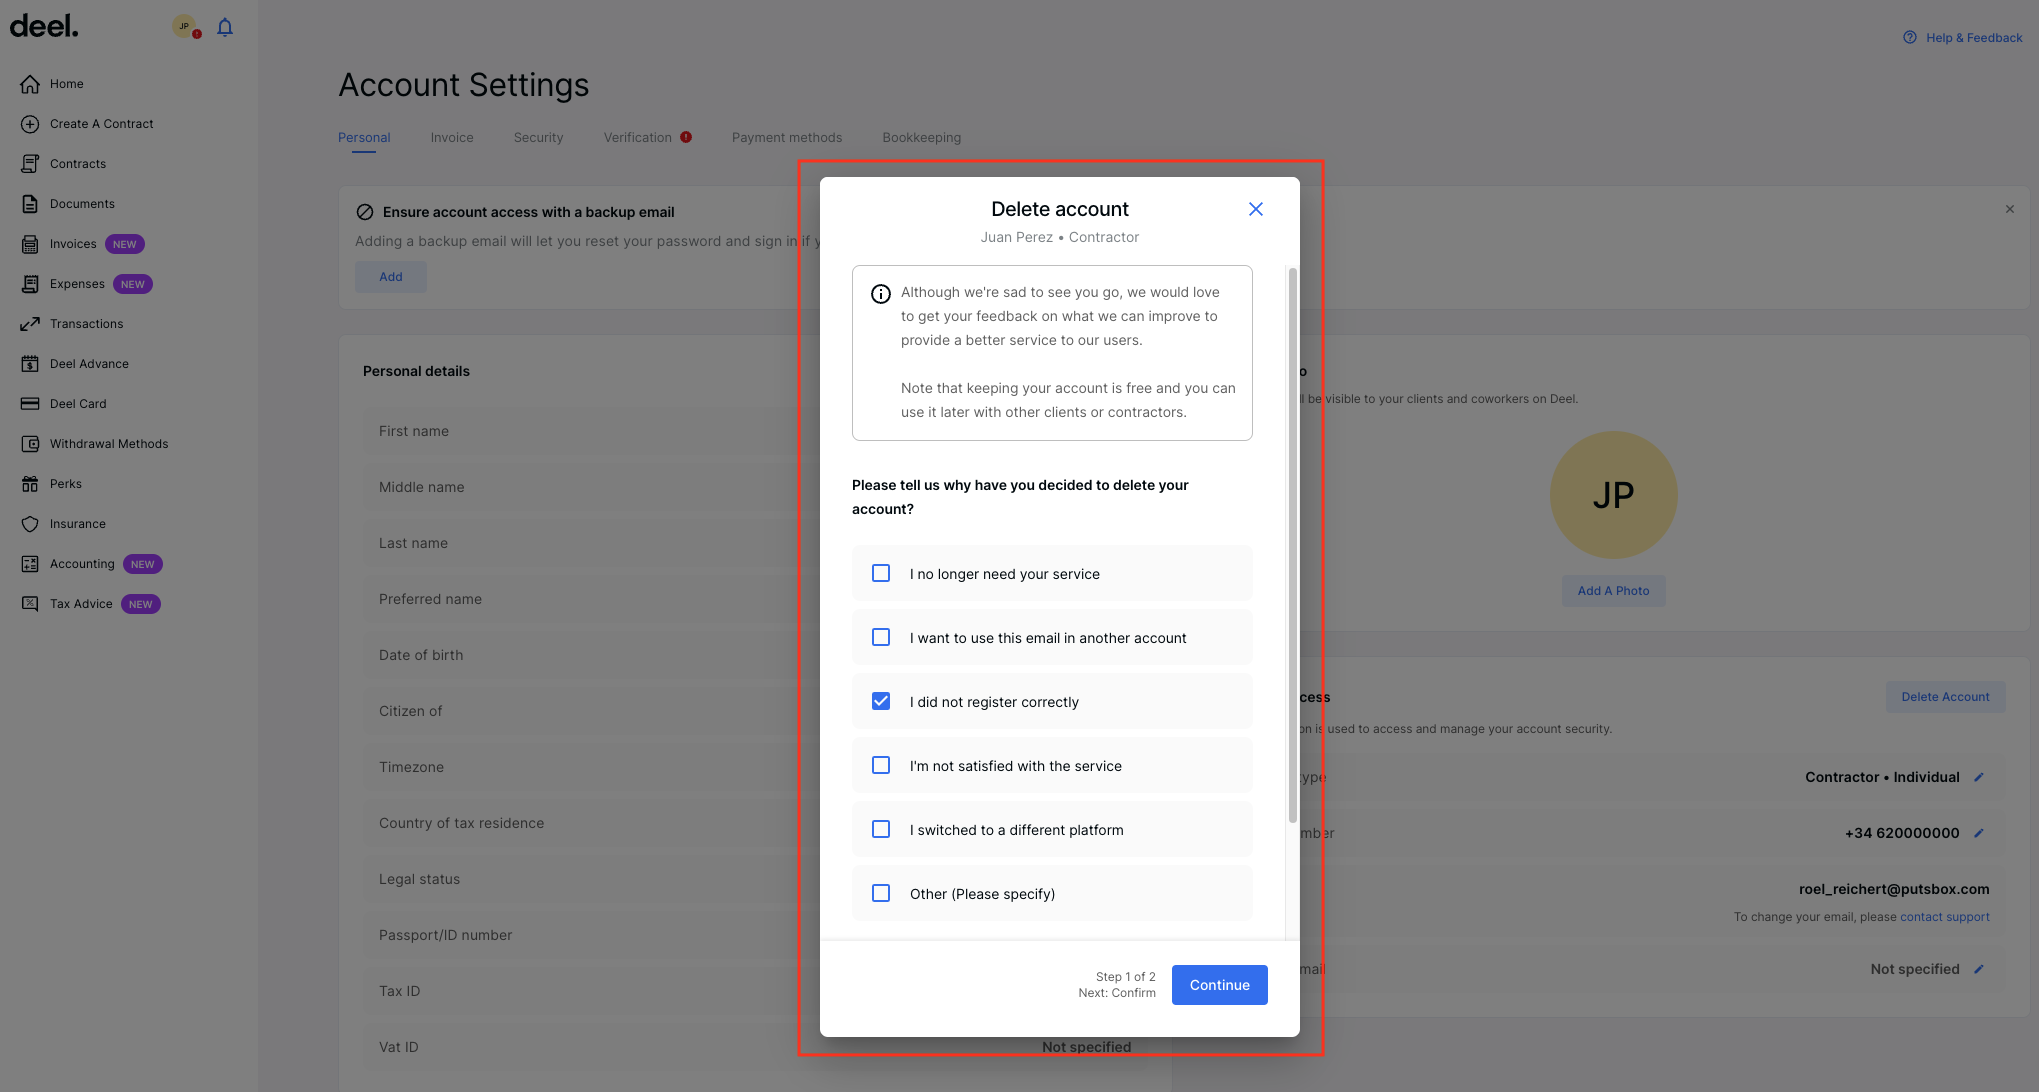Open the Bookkeeping tab
The height and width of the screenshot is (1092, 2039).
coord(921,137)
